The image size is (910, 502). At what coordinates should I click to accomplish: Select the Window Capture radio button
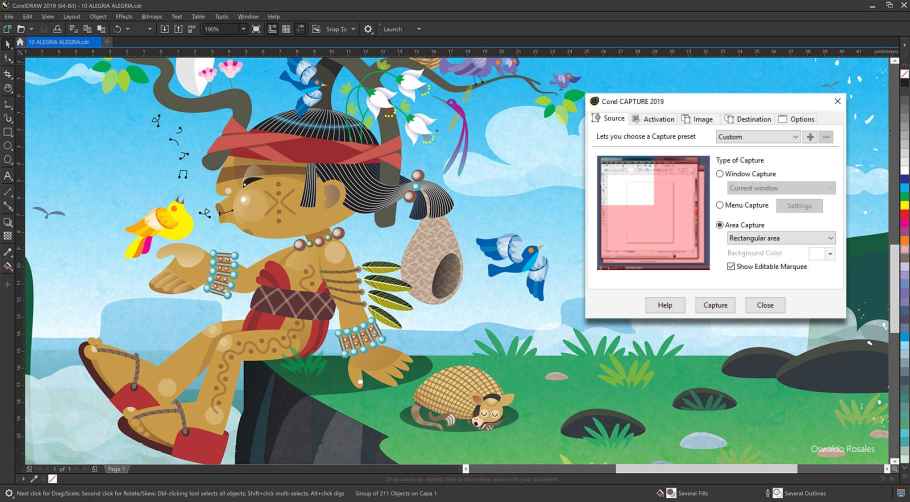coord(720,174)
